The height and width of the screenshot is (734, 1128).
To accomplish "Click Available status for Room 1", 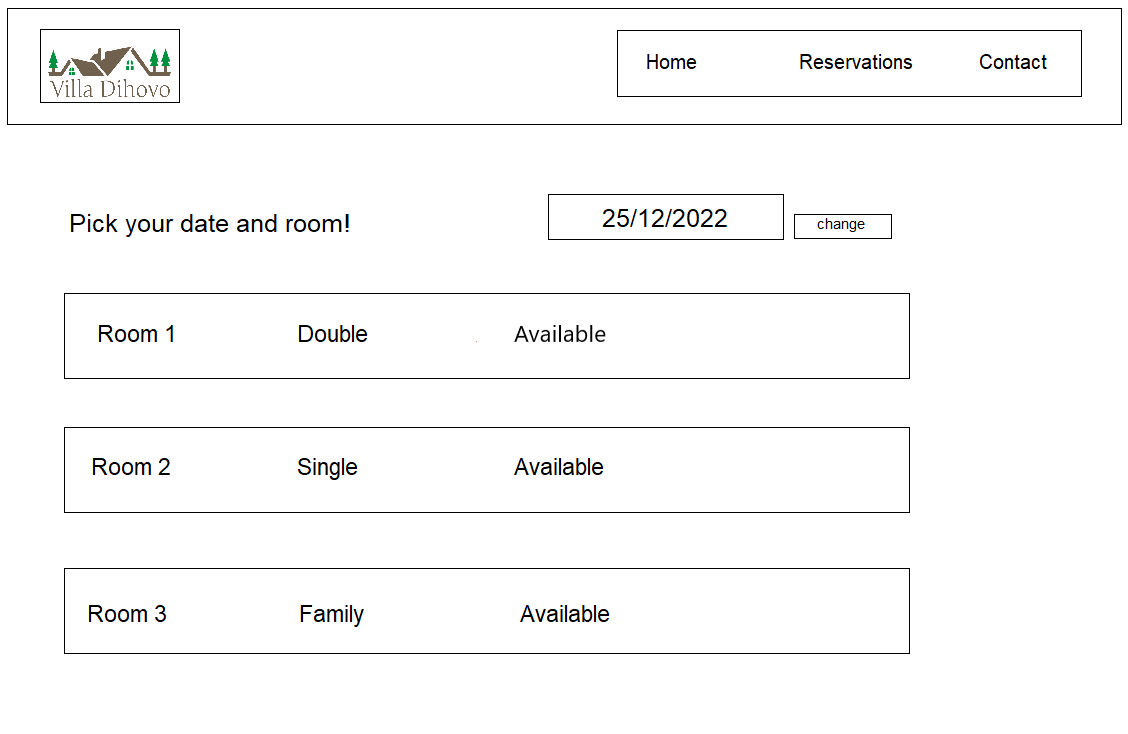I will [x=560, y=334].
